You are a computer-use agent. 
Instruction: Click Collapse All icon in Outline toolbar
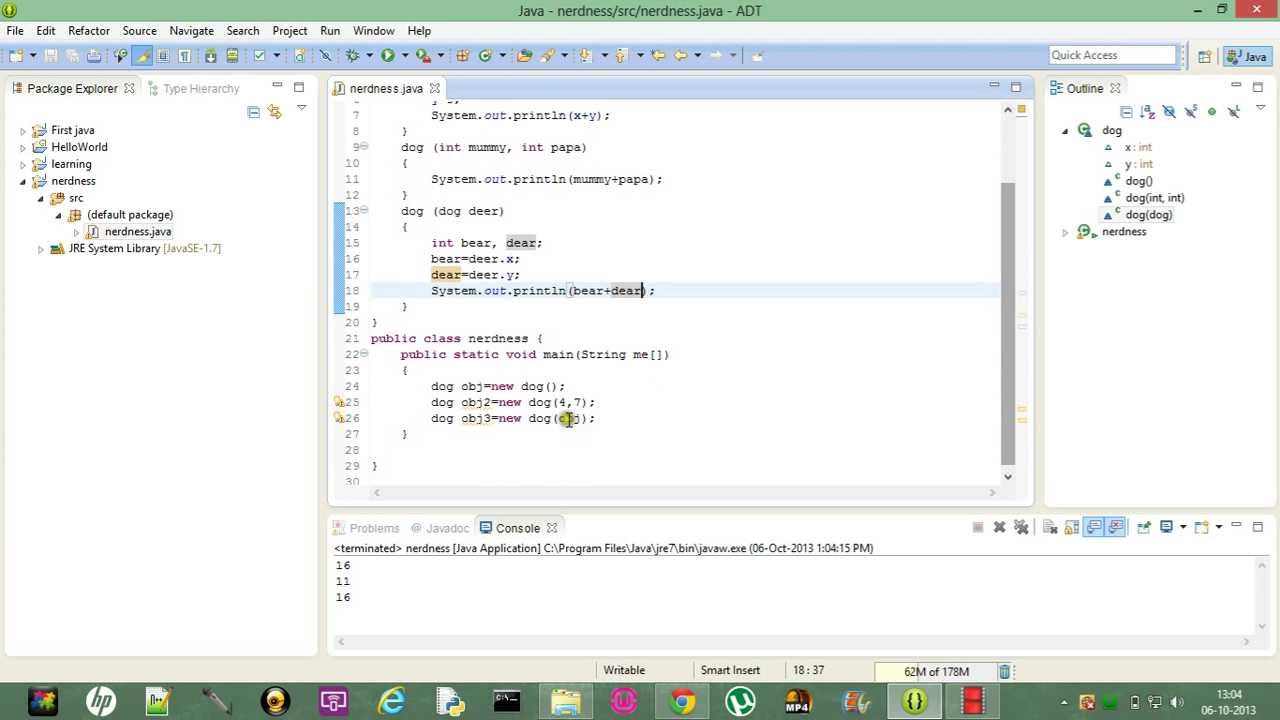[x=1126, y=111]
